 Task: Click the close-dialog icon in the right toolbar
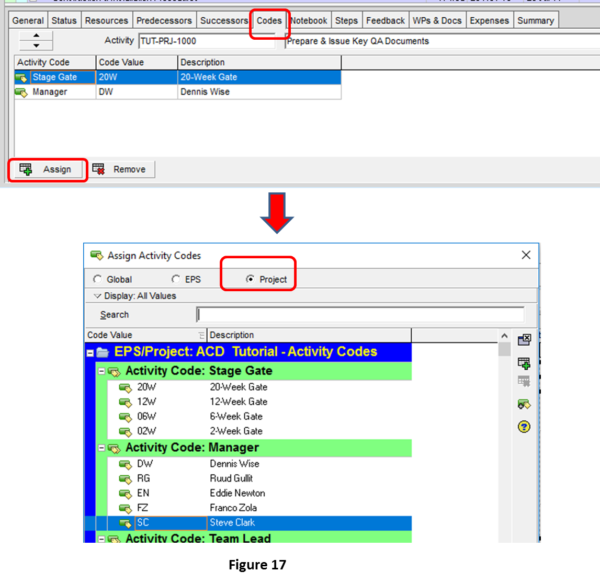click(524, 340)
